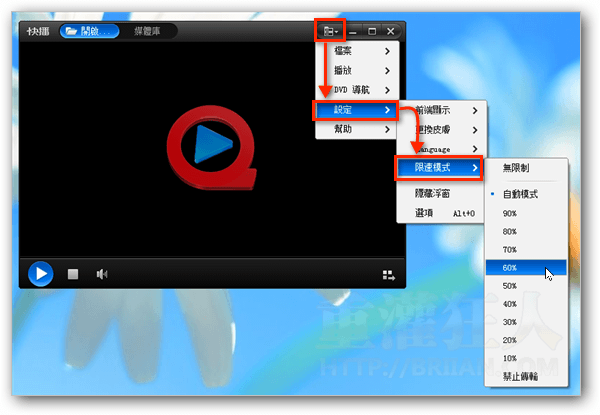
Task: Open the playlist panel icon at bottom right
Action: pos(388,275)
